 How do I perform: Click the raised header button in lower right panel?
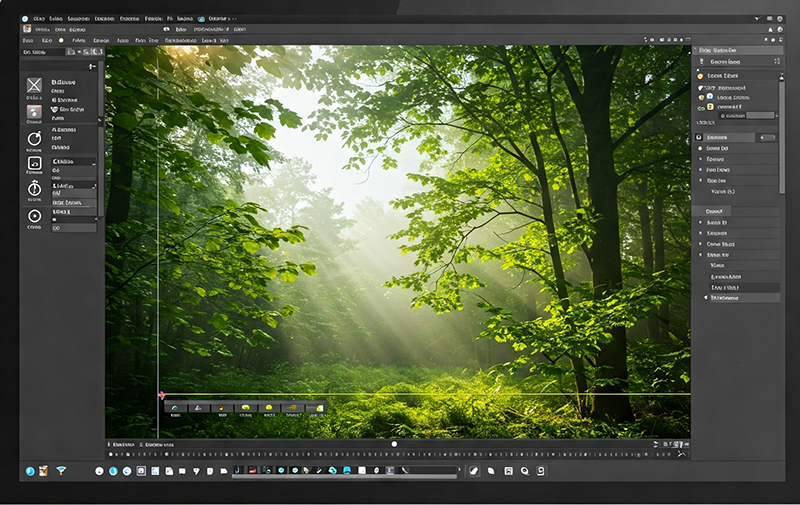(x=714, y=211)
